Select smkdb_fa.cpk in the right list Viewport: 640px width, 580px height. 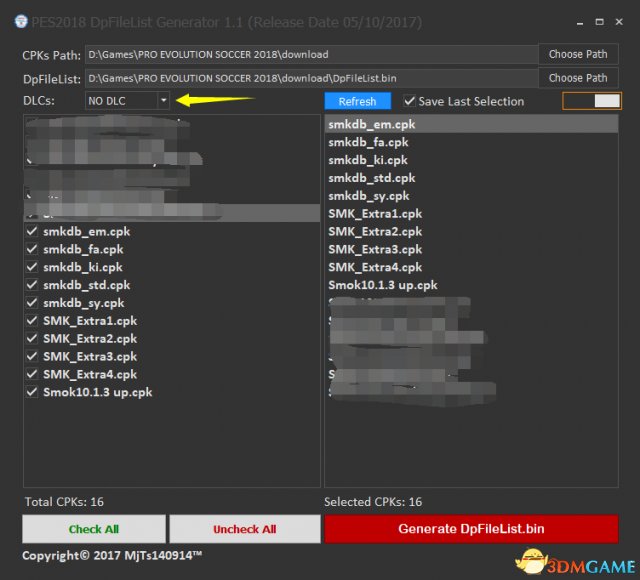471,142
